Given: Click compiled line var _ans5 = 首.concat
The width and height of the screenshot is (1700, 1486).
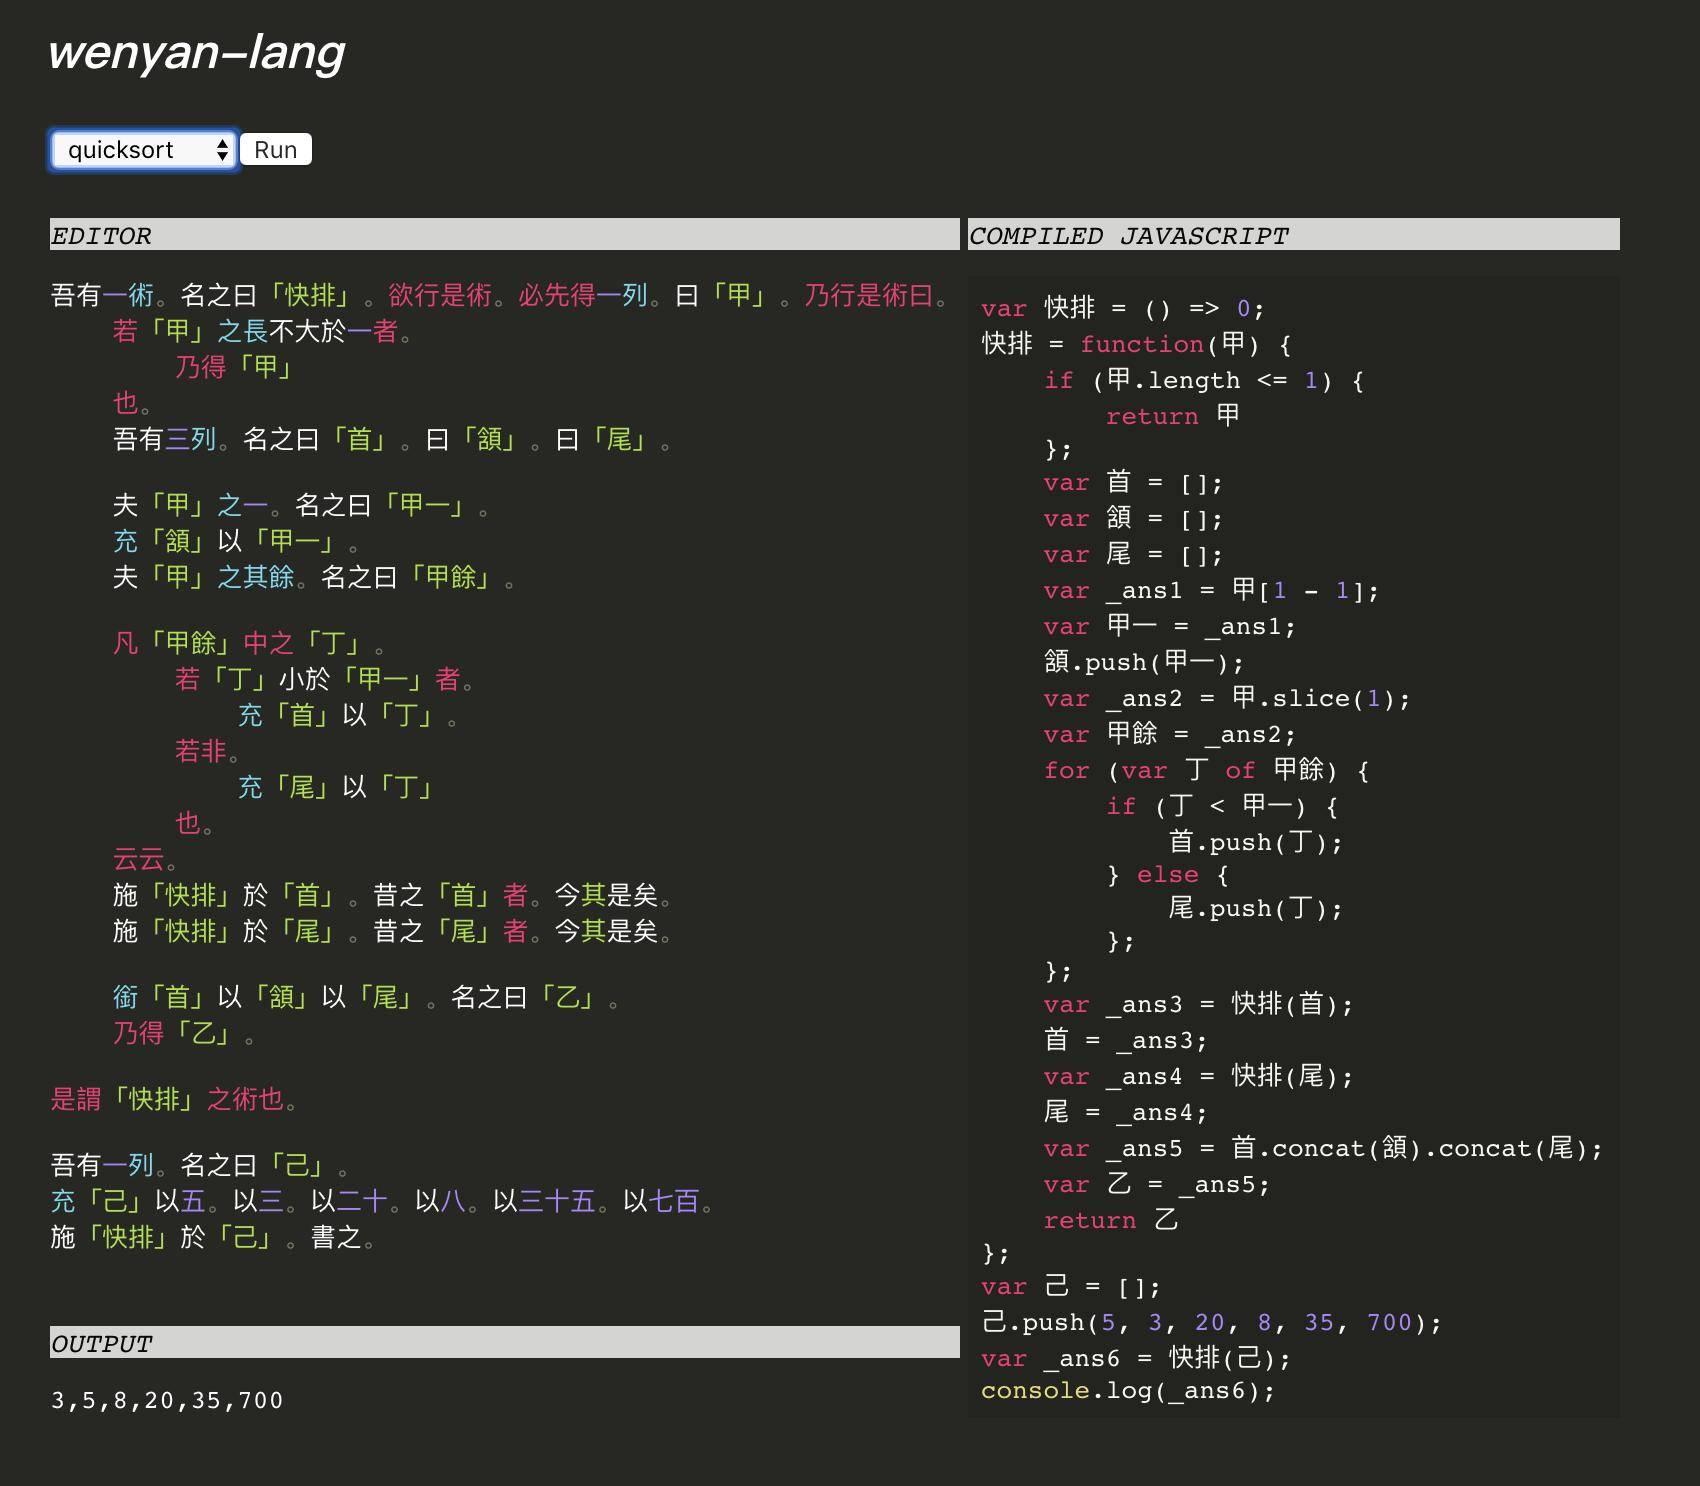Looking at the screenshot, I should tap(1323, 1149).
